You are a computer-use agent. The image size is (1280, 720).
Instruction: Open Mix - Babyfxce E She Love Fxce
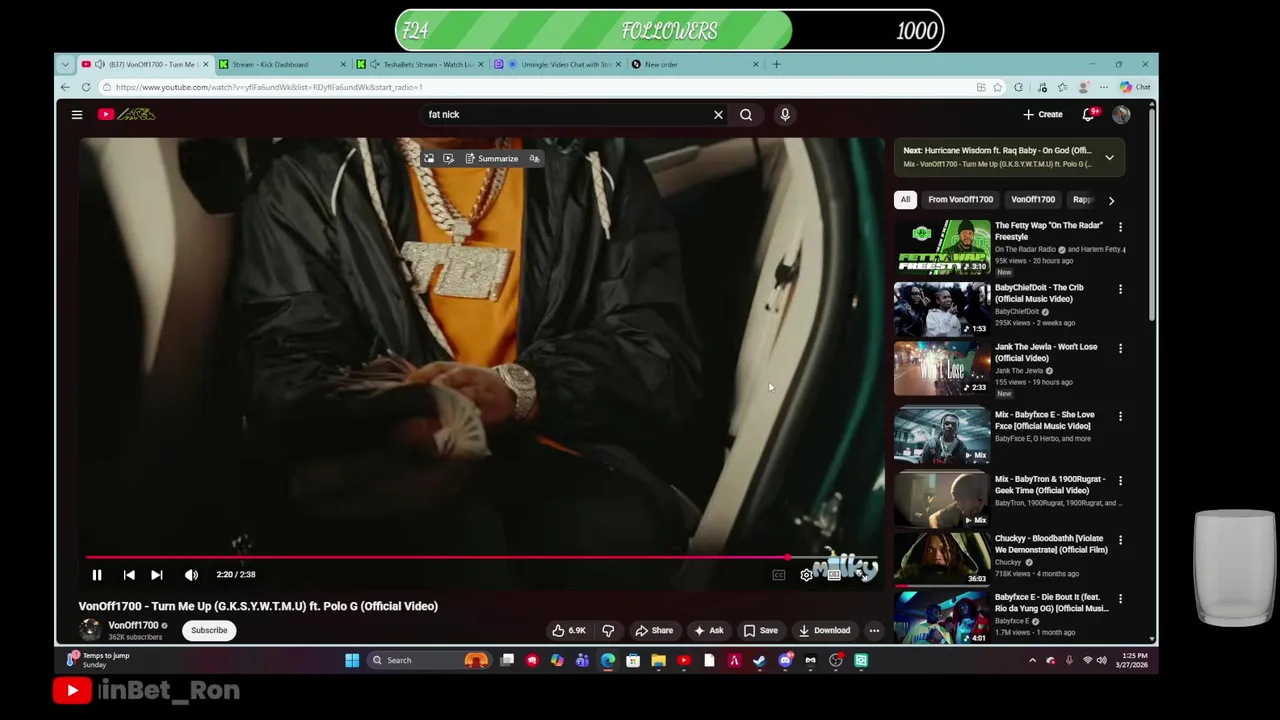pos(1044,420)
